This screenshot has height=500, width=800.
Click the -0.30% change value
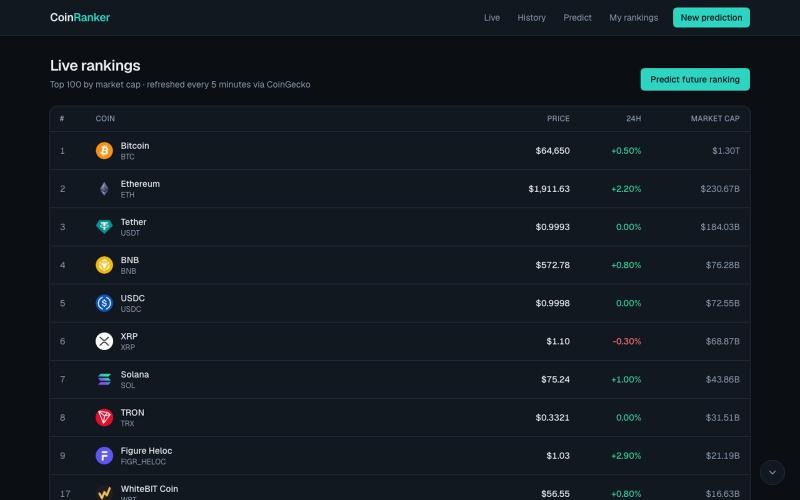tap(627, 341)
